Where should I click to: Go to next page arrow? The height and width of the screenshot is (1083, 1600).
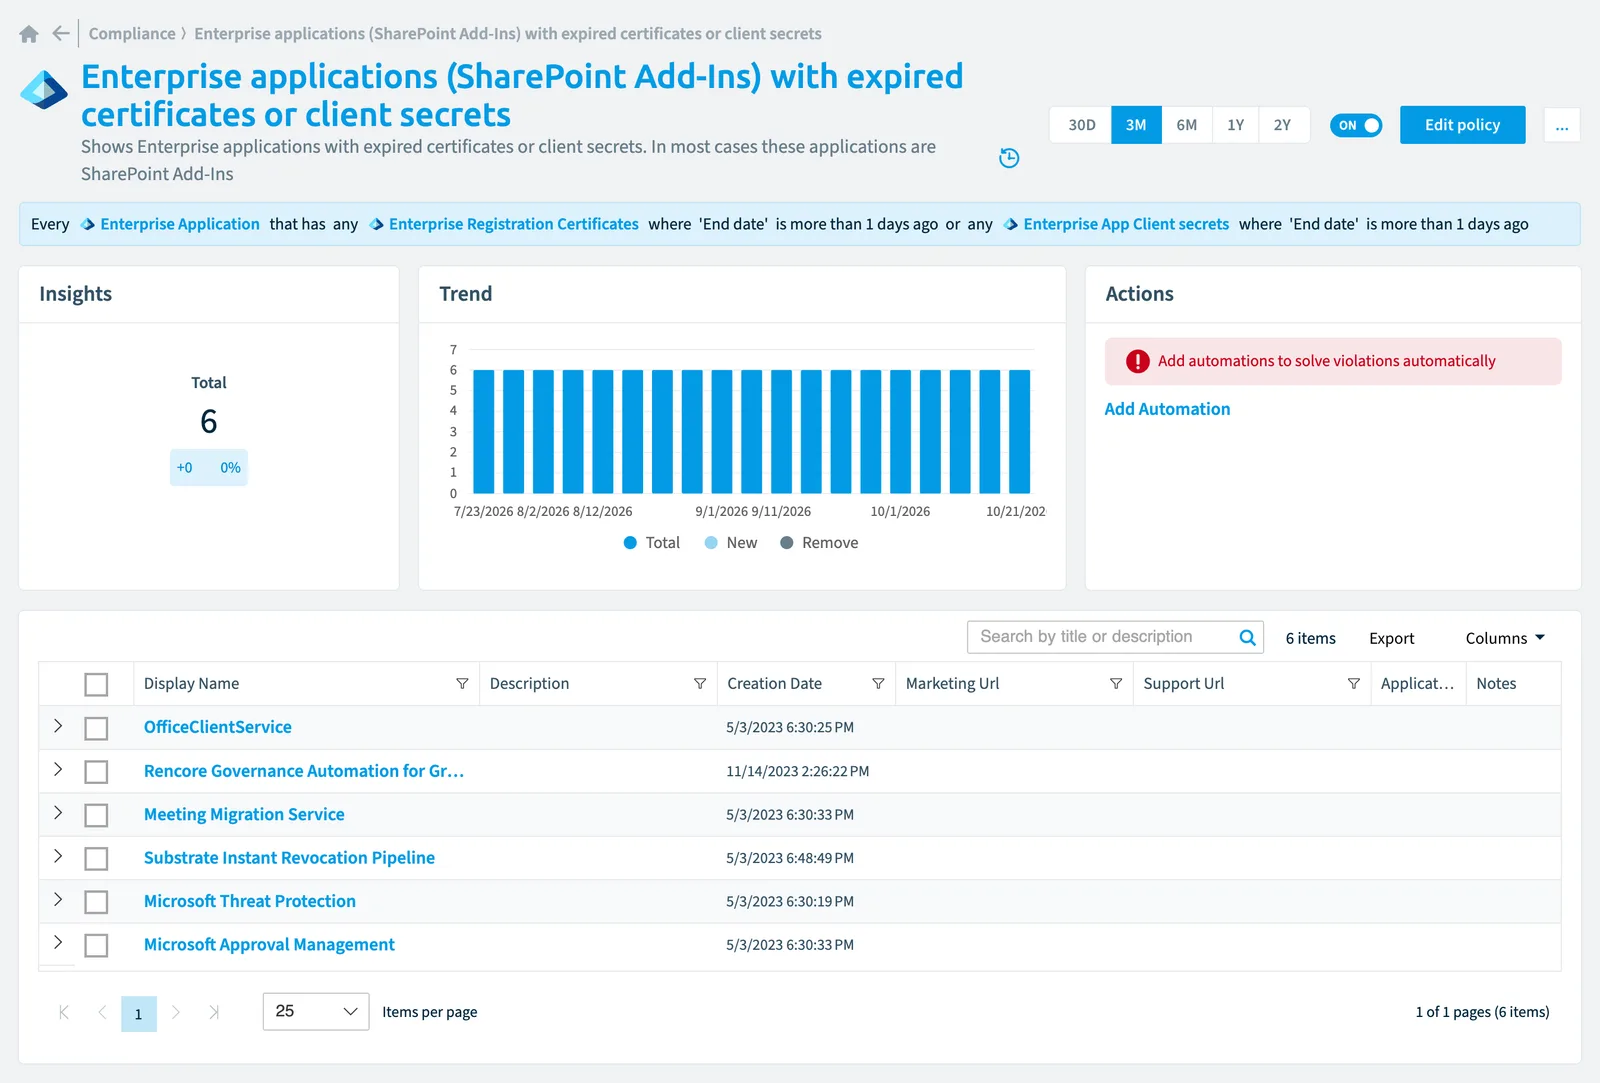176,1012
